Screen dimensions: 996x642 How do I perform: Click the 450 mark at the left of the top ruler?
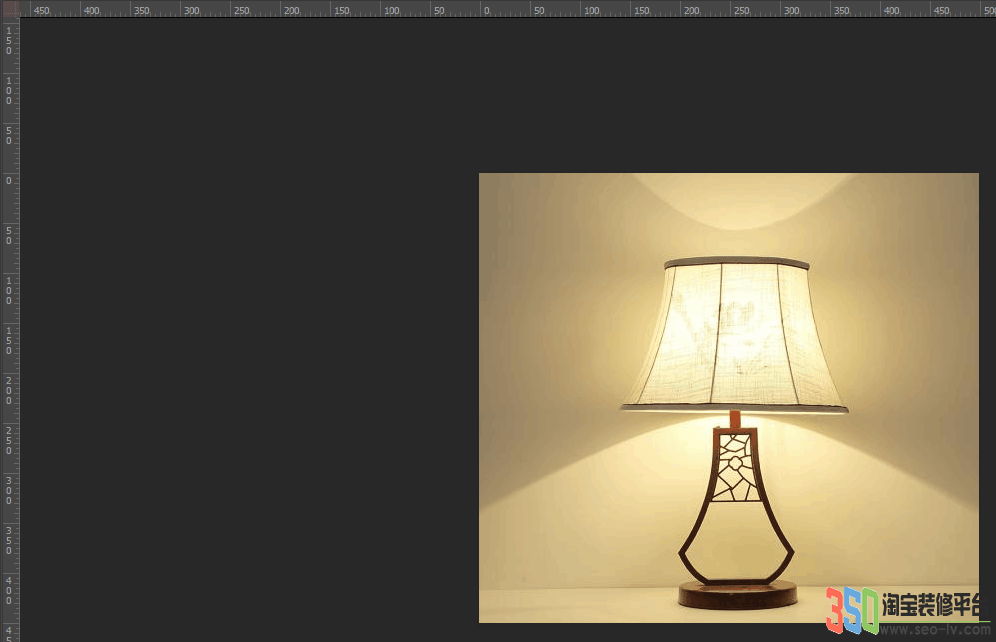(x=41, y=11)
